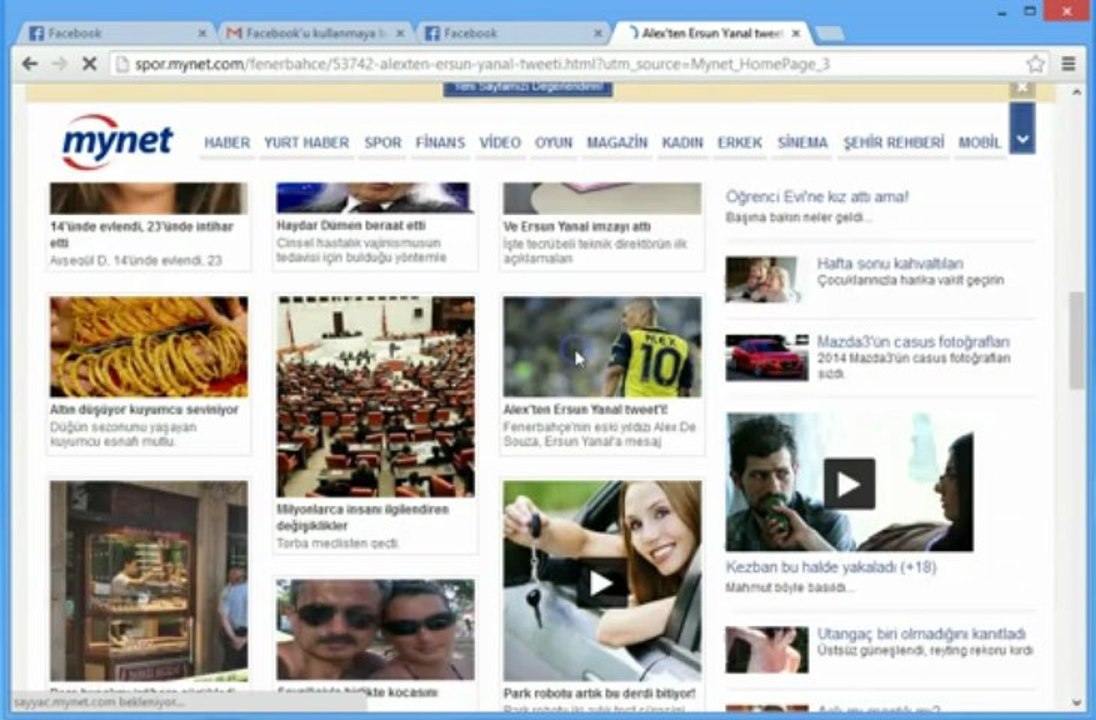Open Park robotu artık bu derdi bitiyor

coord(599,693)
